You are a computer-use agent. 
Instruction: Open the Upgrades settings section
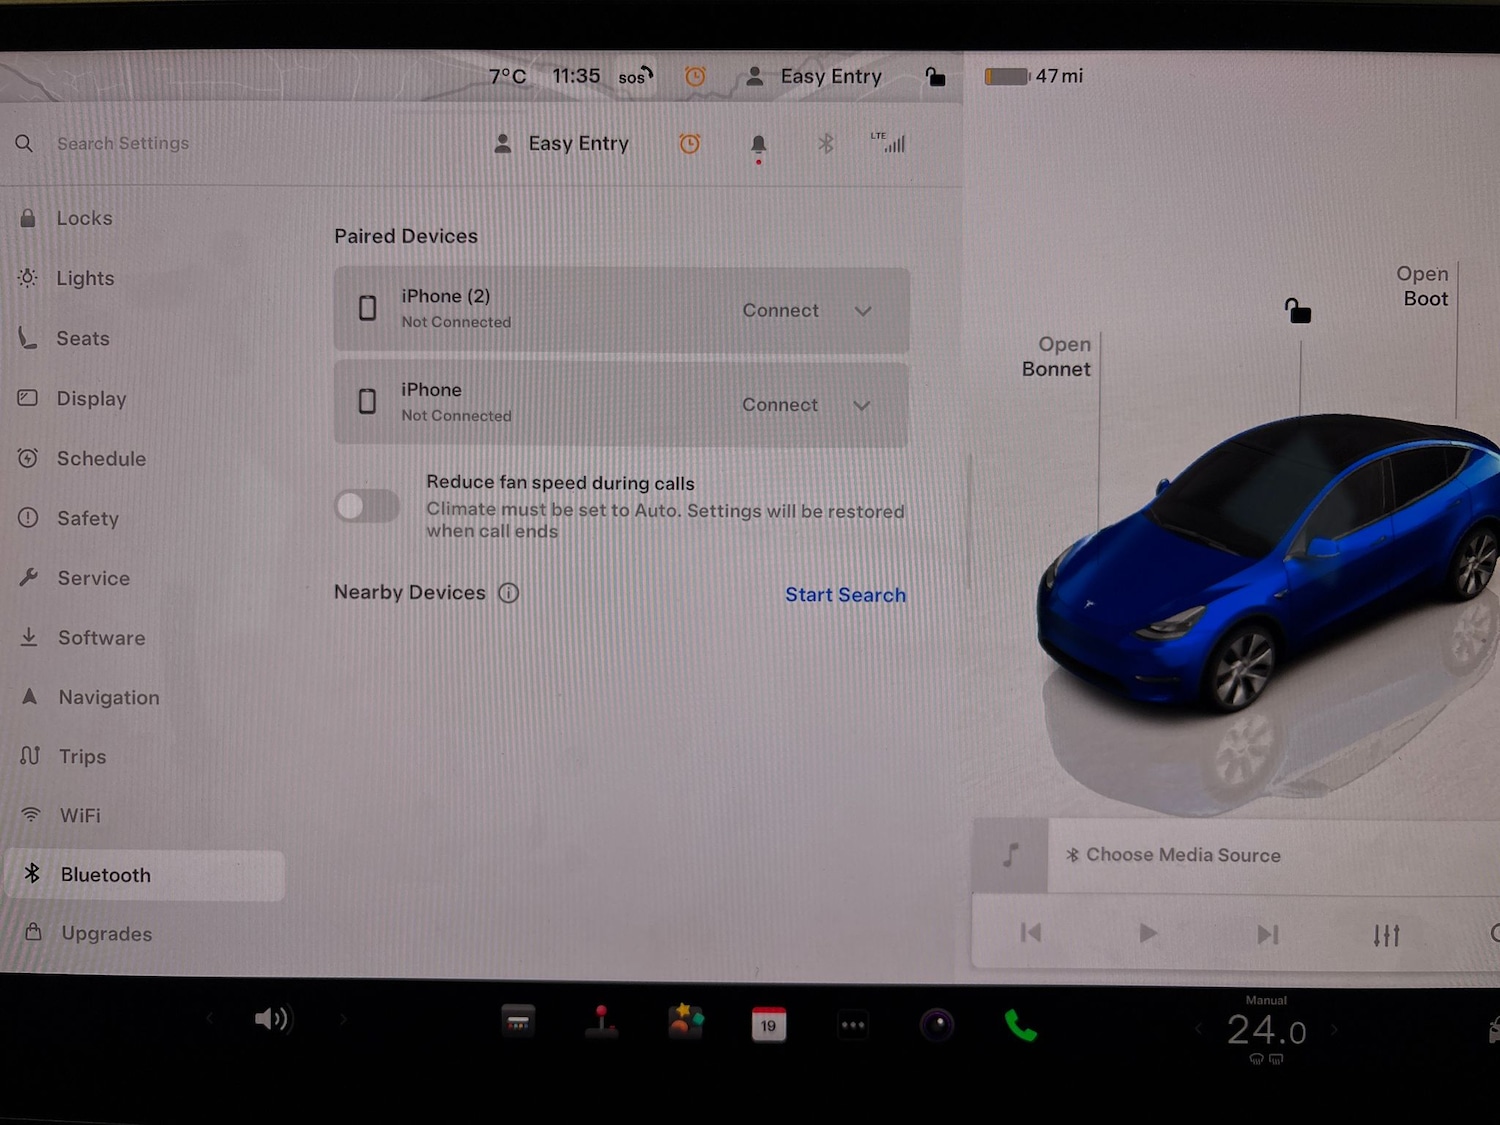(106, 933)
